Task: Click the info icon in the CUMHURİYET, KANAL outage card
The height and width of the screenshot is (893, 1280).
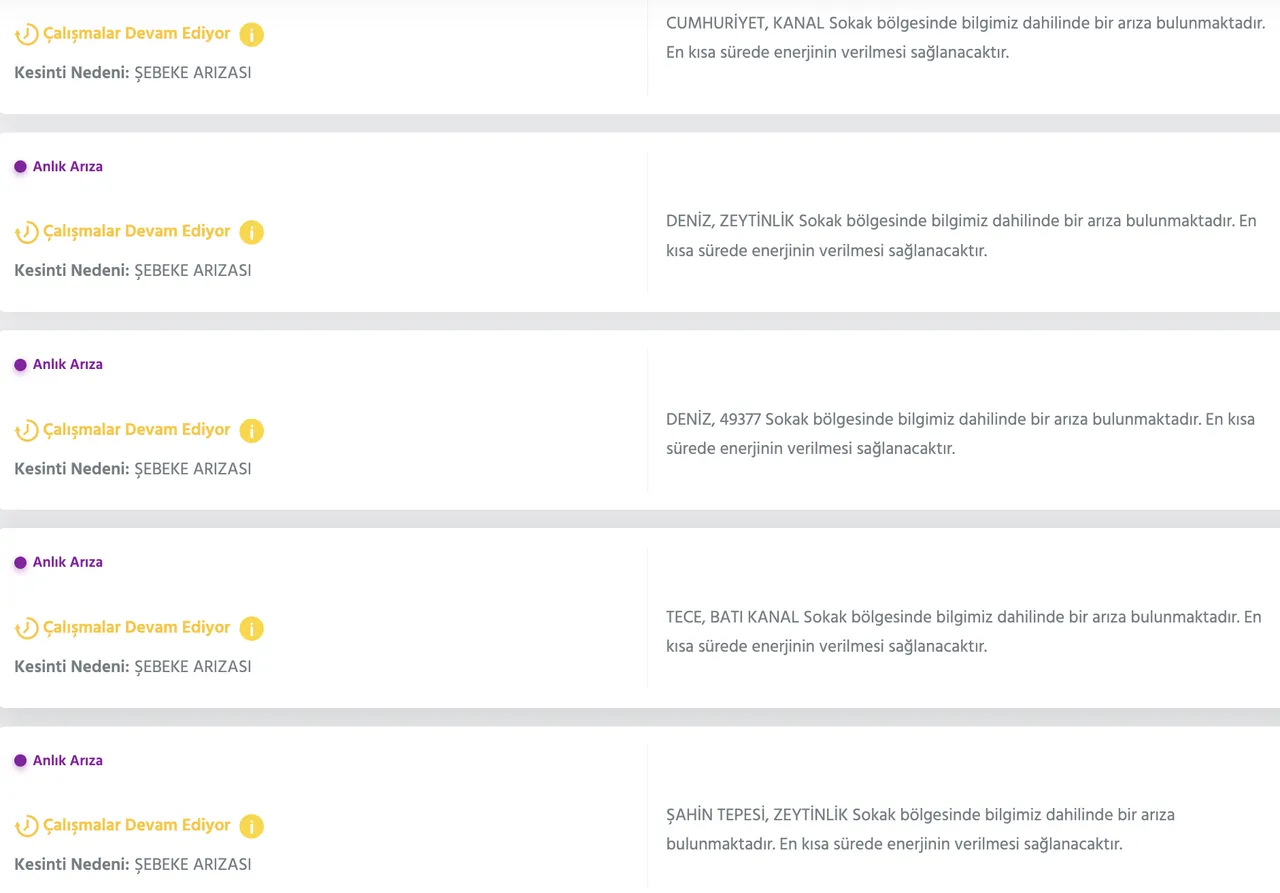Action: point(251,35)
